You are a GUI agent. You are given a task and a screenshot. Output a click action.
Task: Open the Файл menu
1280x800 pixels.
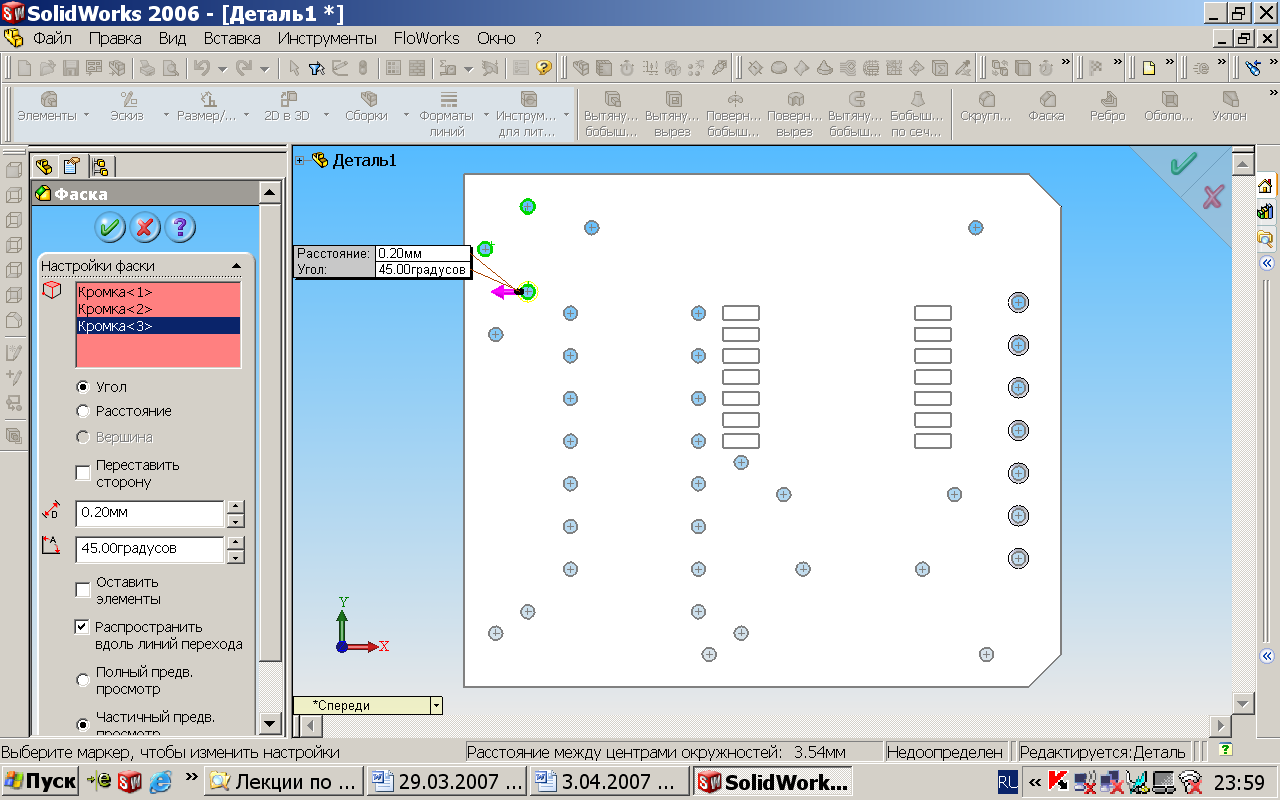[x=52, y=38]
